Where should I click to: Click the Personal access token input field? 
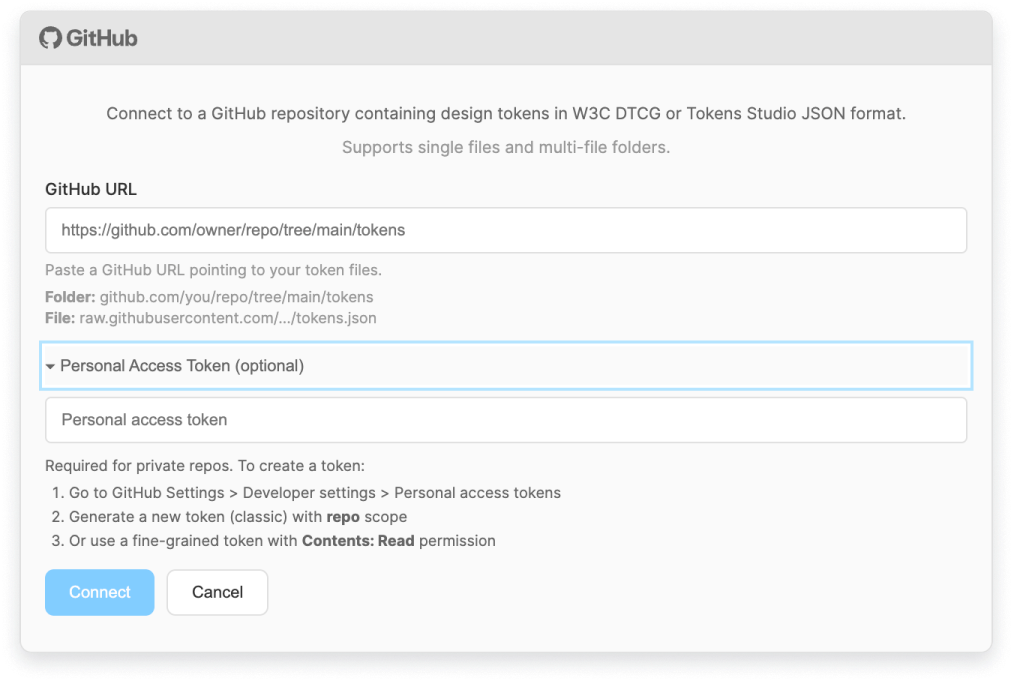(x=400, y=419)
